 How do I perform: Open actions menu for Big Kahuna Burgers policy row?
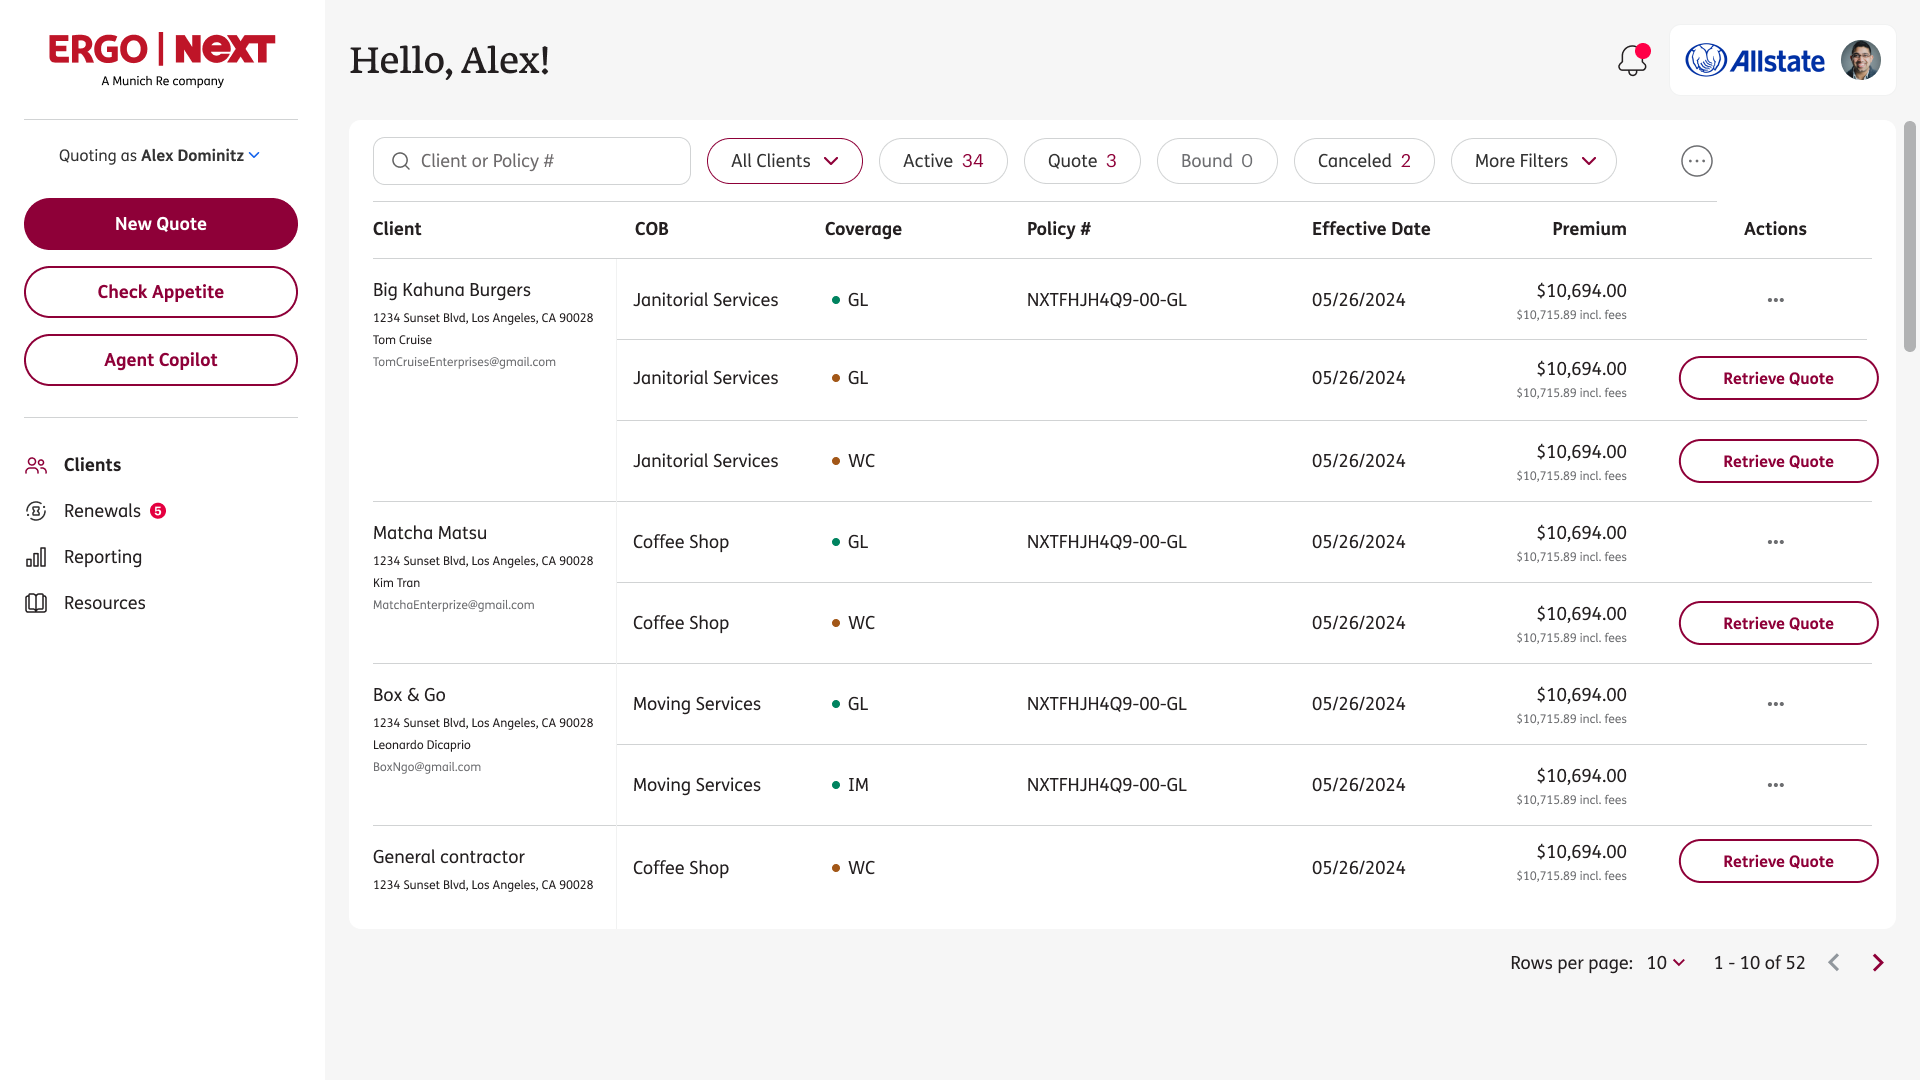click(1776, 300)
